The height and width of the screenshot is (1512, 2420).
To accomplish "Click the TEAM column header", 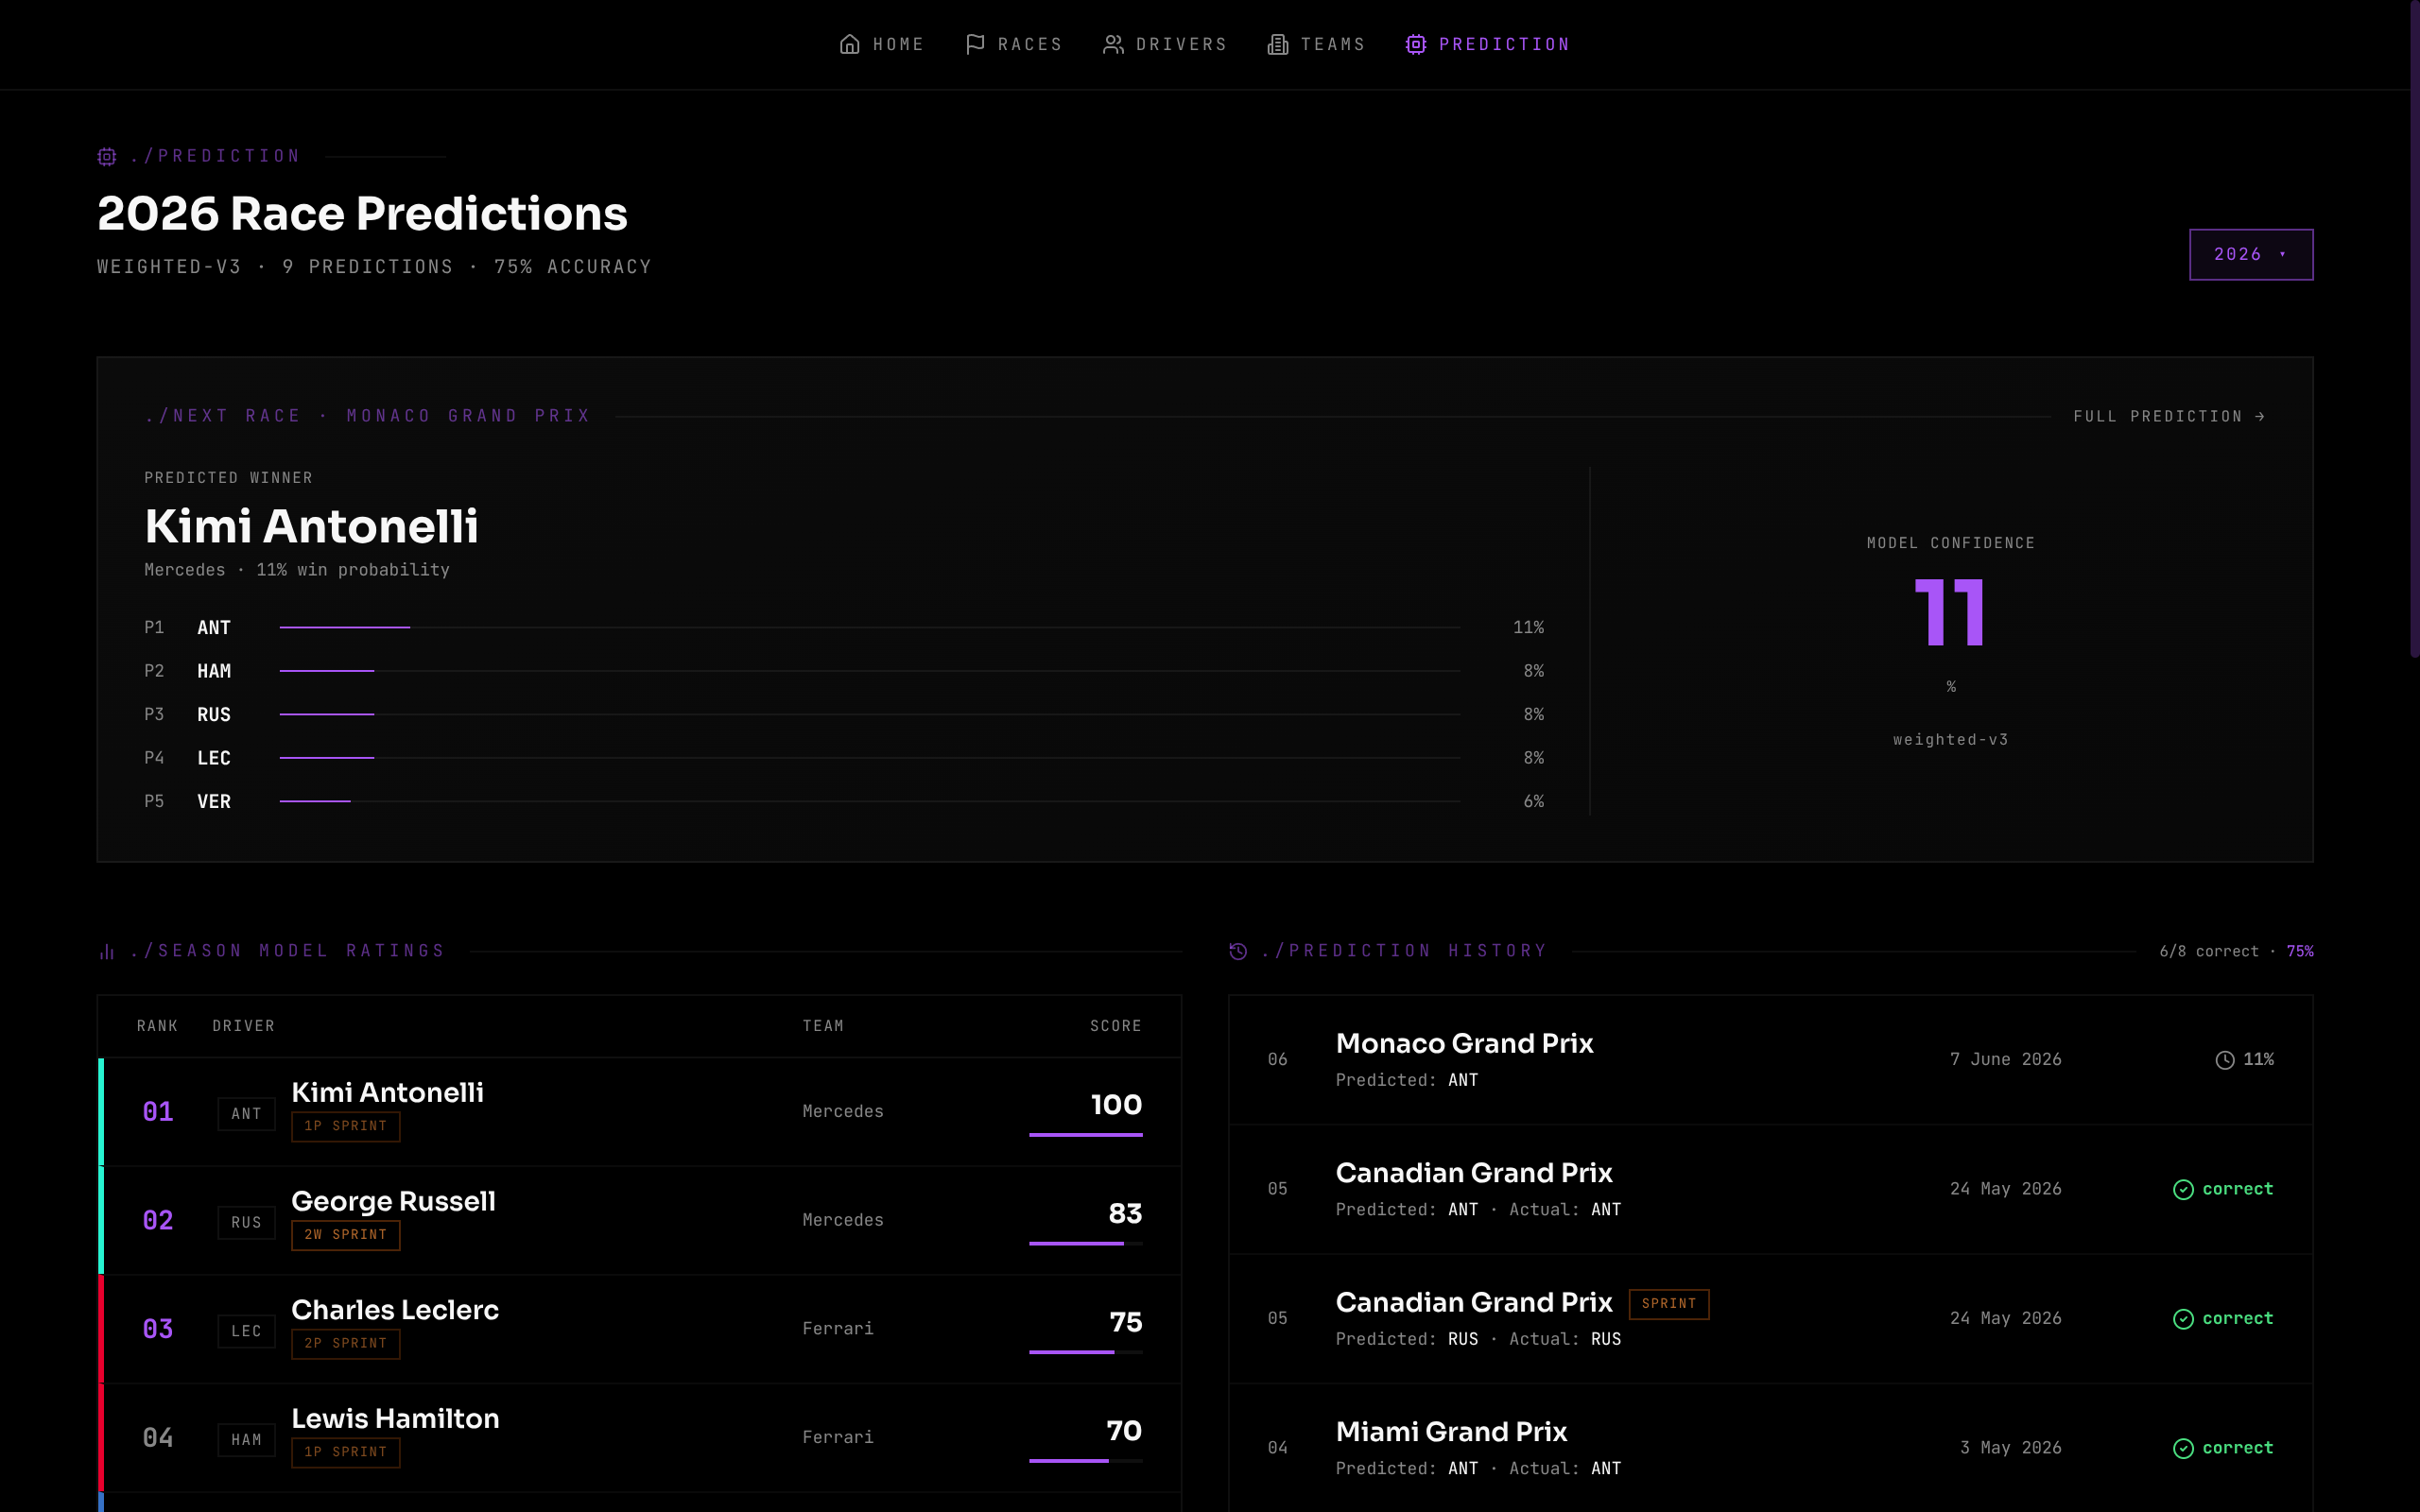I will coord(823,1026).
